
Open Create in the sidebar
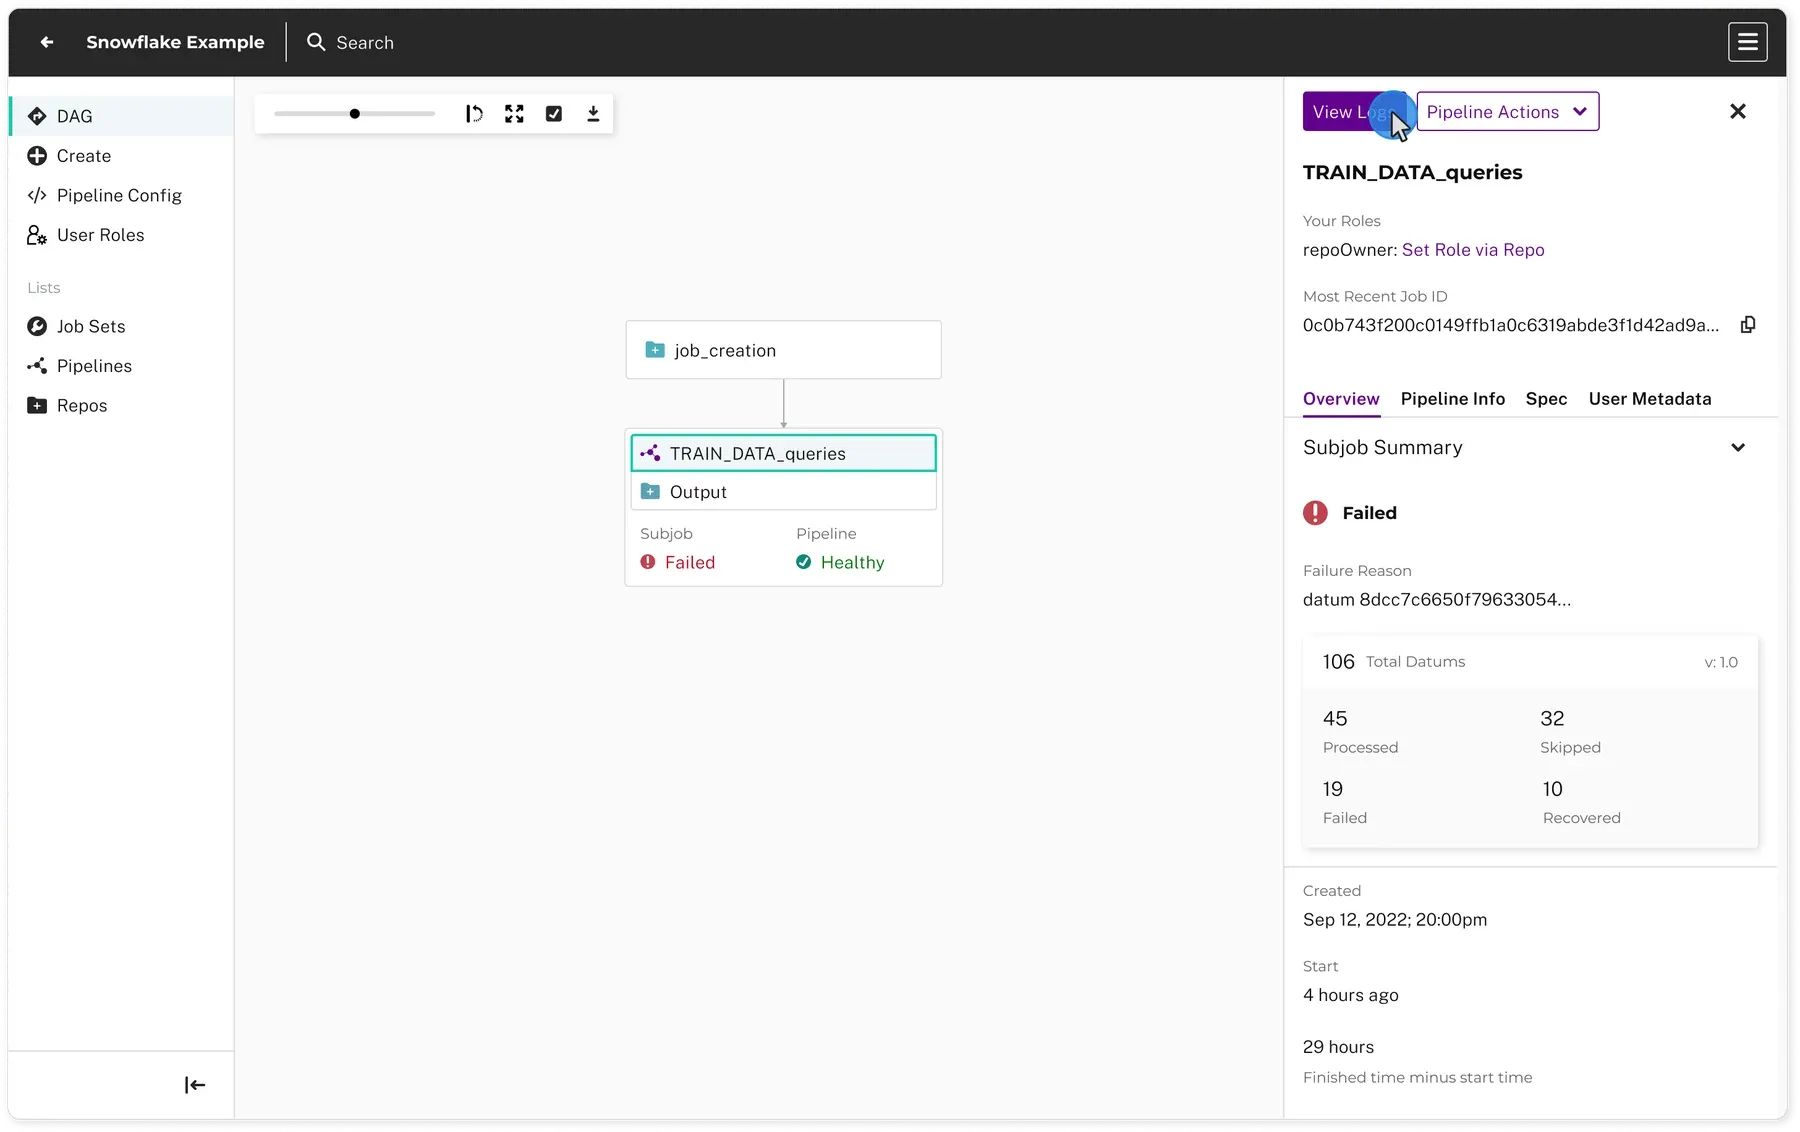122,156
